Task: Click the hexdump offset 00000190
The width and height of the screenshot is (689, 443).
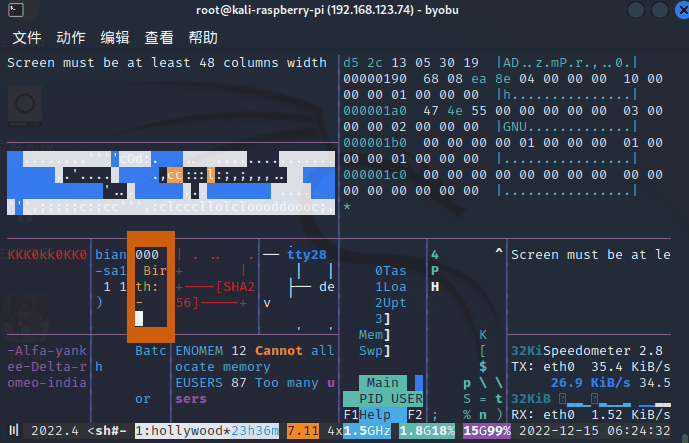Action: [x=375, y=79]
